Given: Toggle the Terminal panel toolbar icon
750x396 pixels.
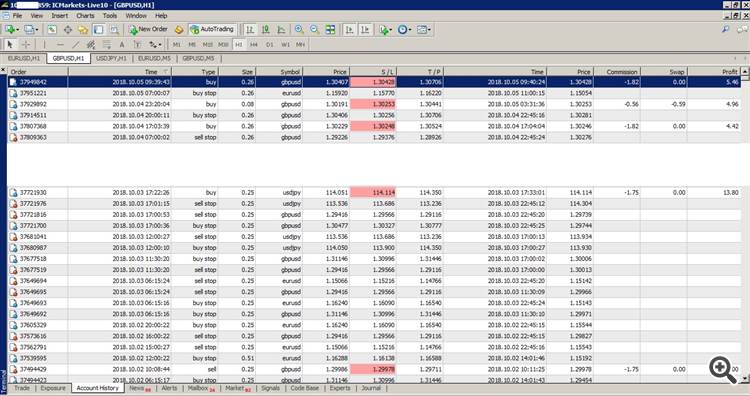Looking at the screenshot, I should [x=99, y=30].
